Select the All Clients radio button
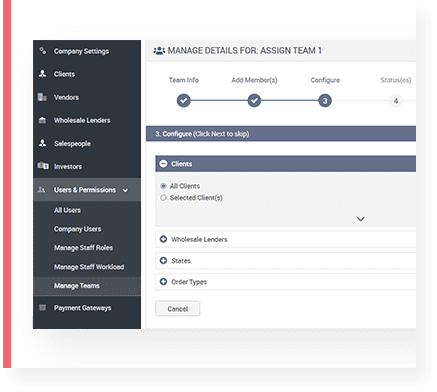The width and height of the screenshot is (437, 392). click(163, 186)
